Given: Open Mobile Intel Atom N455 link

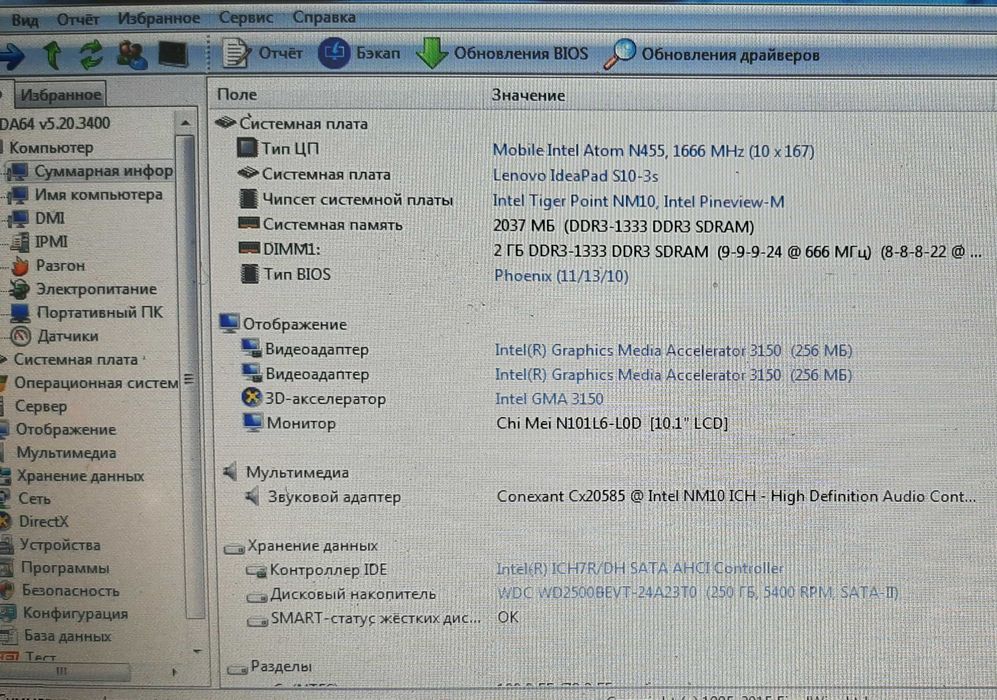Looking at the screenshot, I should coord(653,151).
